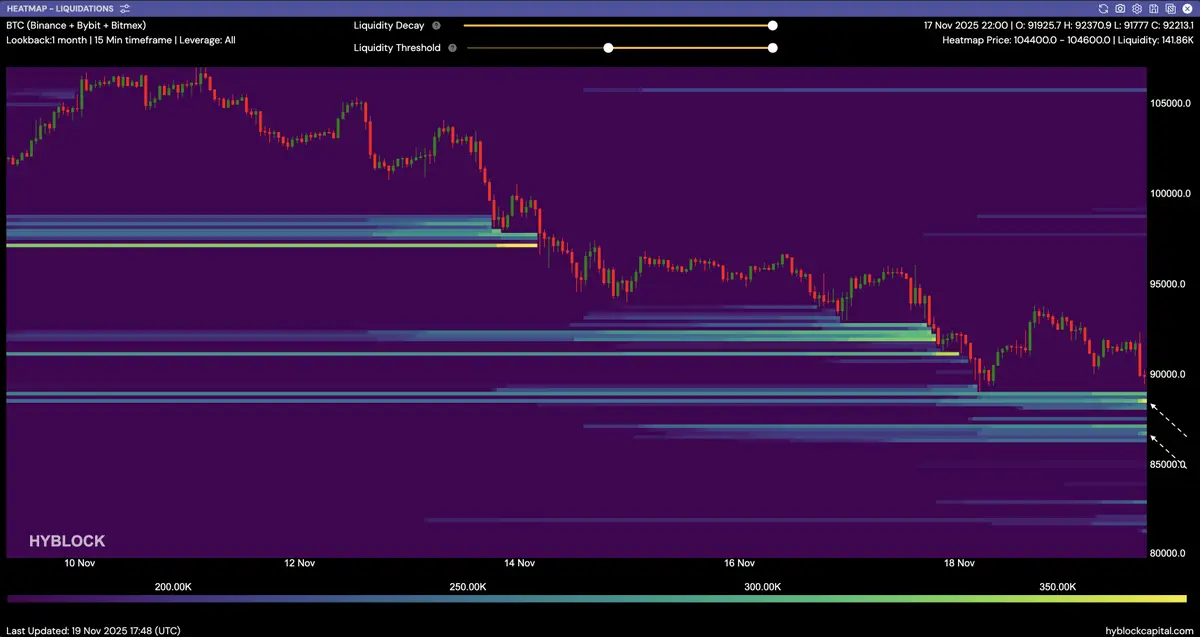The image size is (1200, 637).
Task: Click the Liquidity Threshold help icon
Action: [x=453, y=48]
